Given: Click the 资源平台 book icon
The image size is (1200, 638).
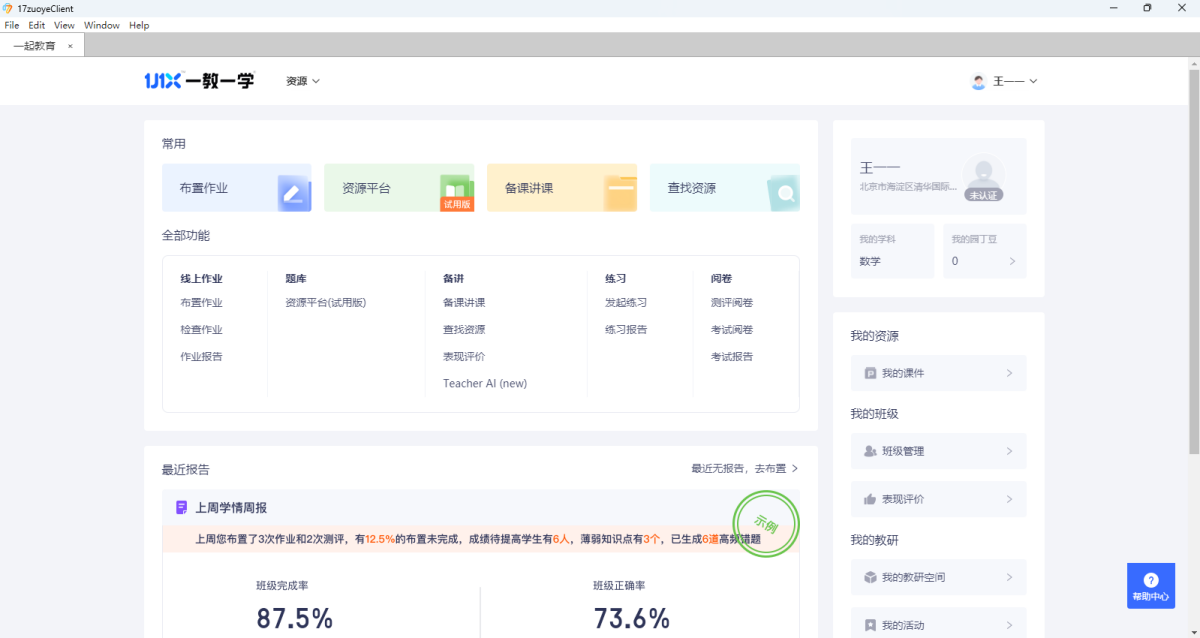Looking at the screenshot, I should pos(456,190).
